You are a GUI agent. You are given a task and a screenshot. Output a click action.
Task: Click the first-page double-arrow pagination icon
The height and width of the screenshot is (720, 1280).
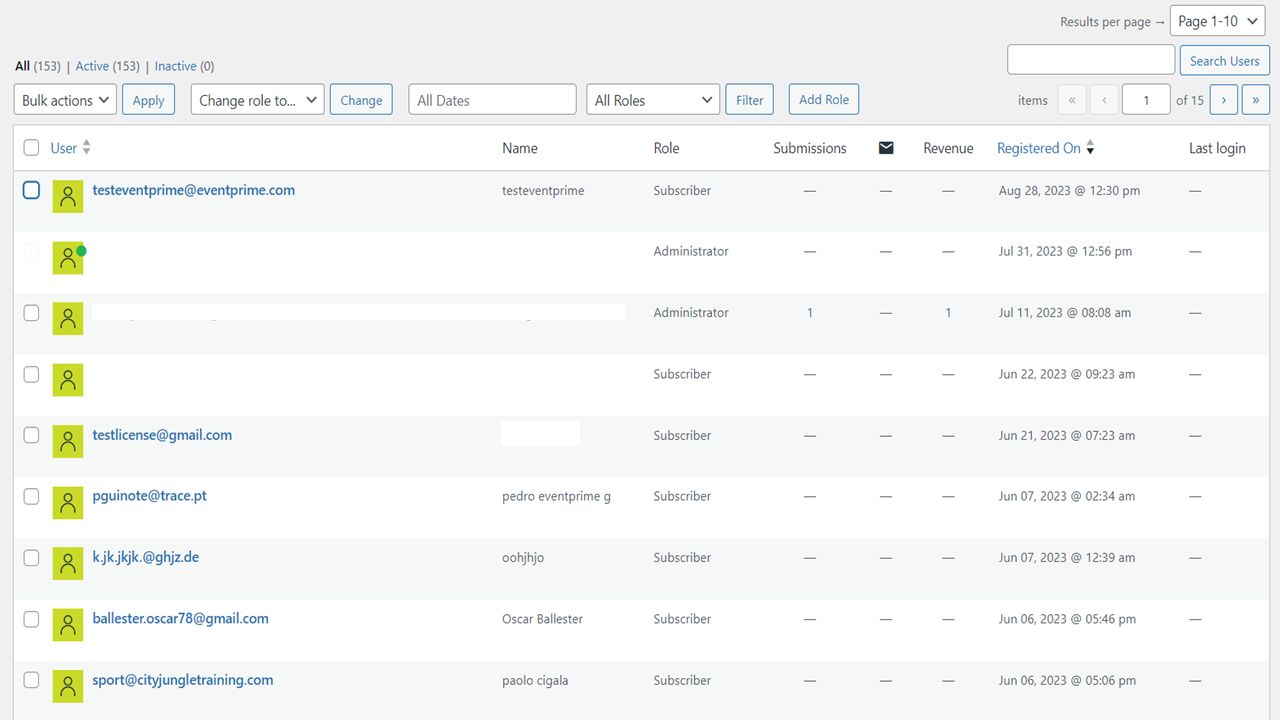click(x=1071, y=99)
